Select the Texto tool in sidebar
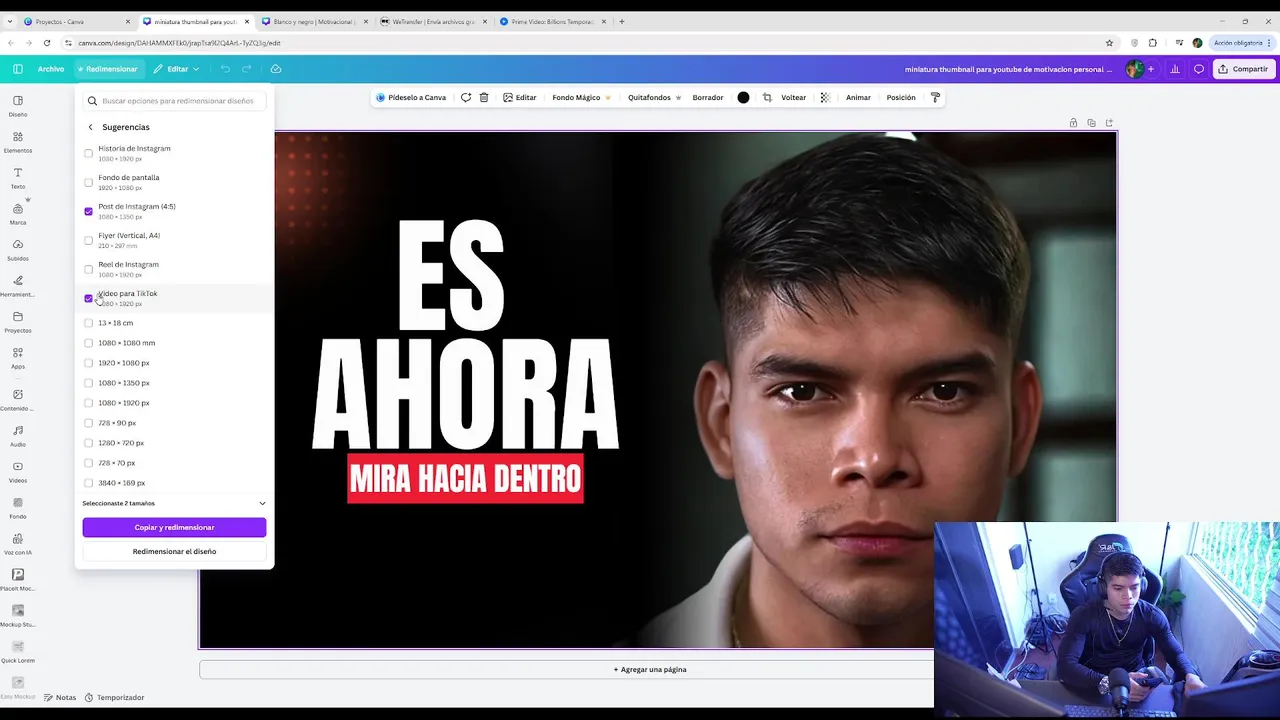 click(18, 177)
